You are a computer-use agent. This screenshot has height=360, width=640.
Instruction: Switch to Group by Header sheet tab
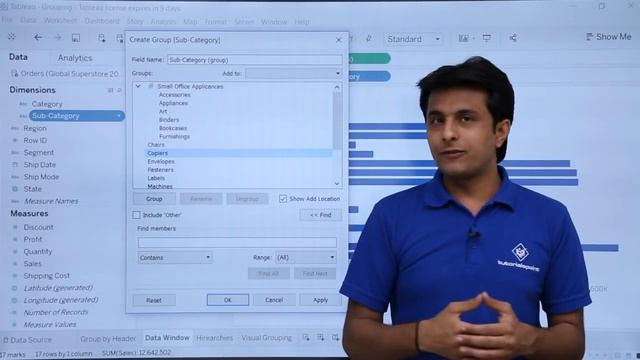pyautogui.click(x=108, y=339)
